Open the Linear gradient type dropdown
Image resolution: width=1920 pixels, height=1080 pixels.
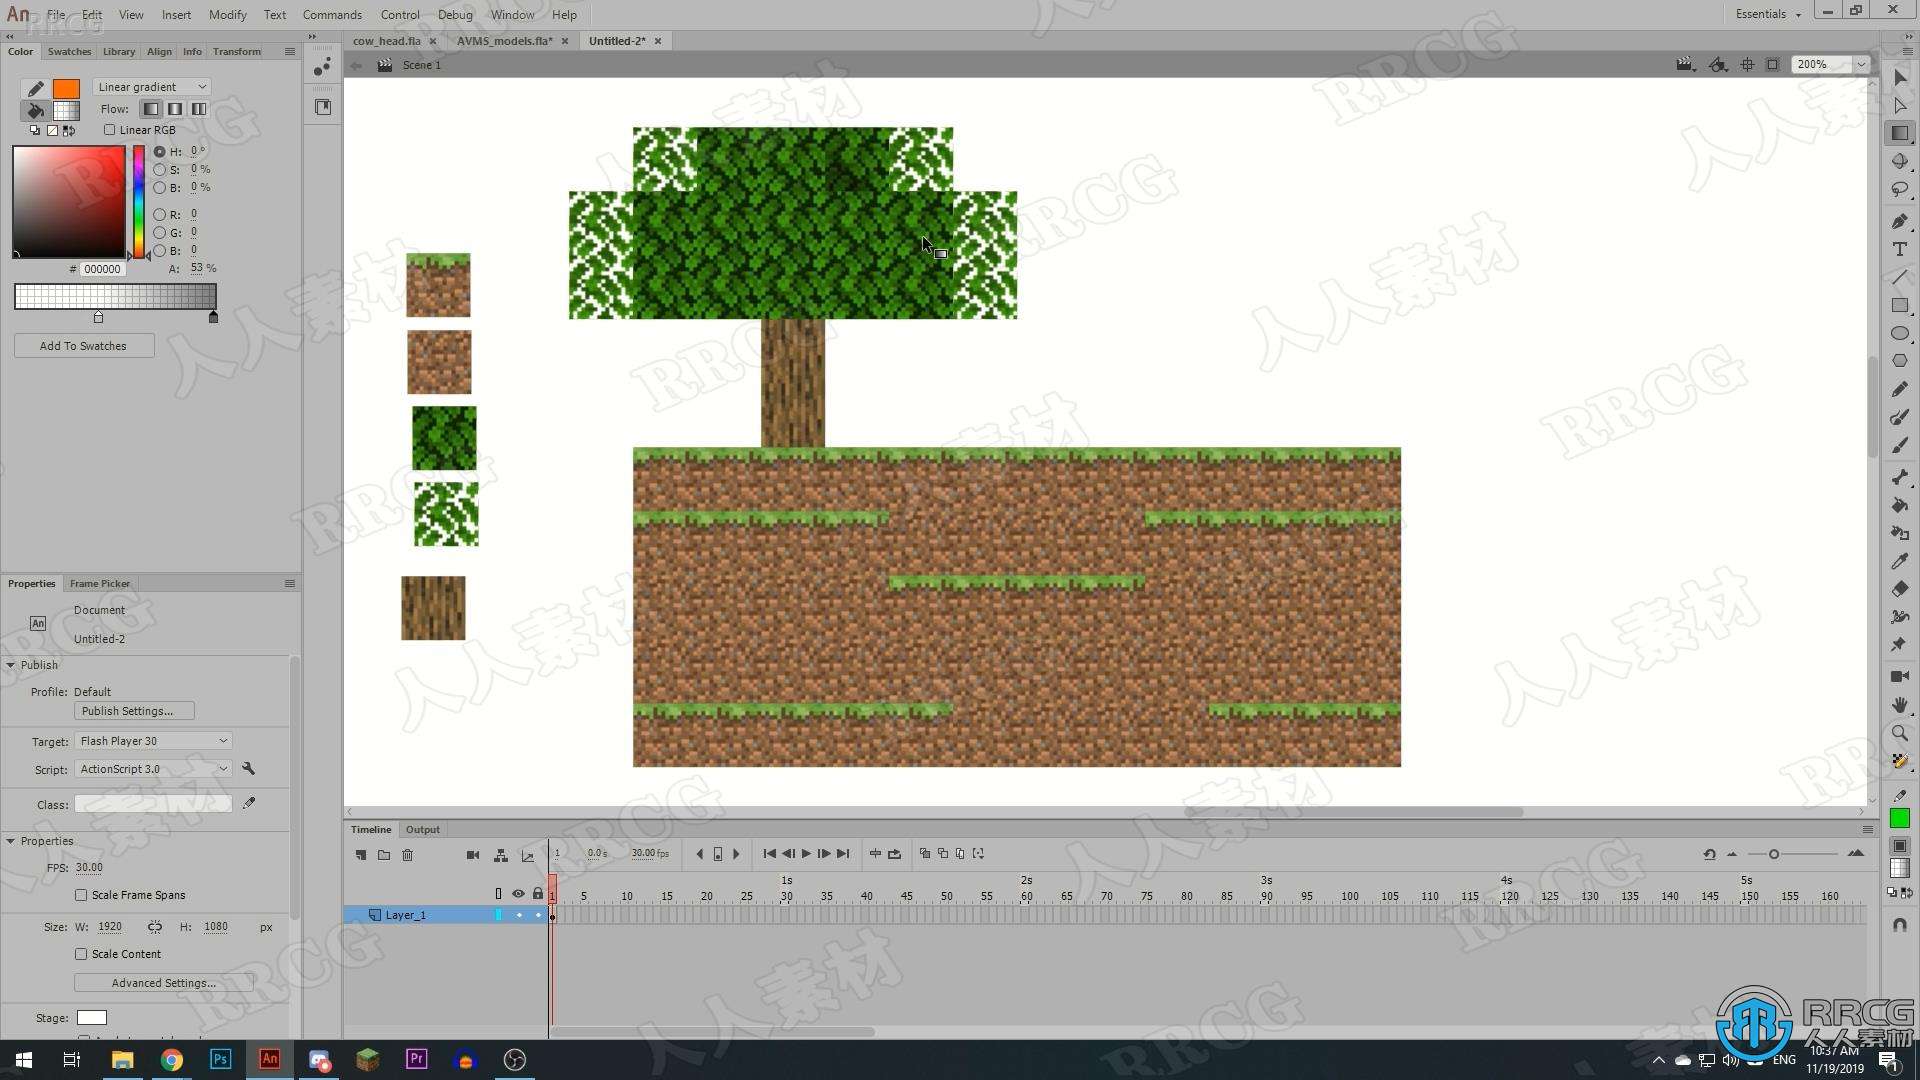coord(151,87)
